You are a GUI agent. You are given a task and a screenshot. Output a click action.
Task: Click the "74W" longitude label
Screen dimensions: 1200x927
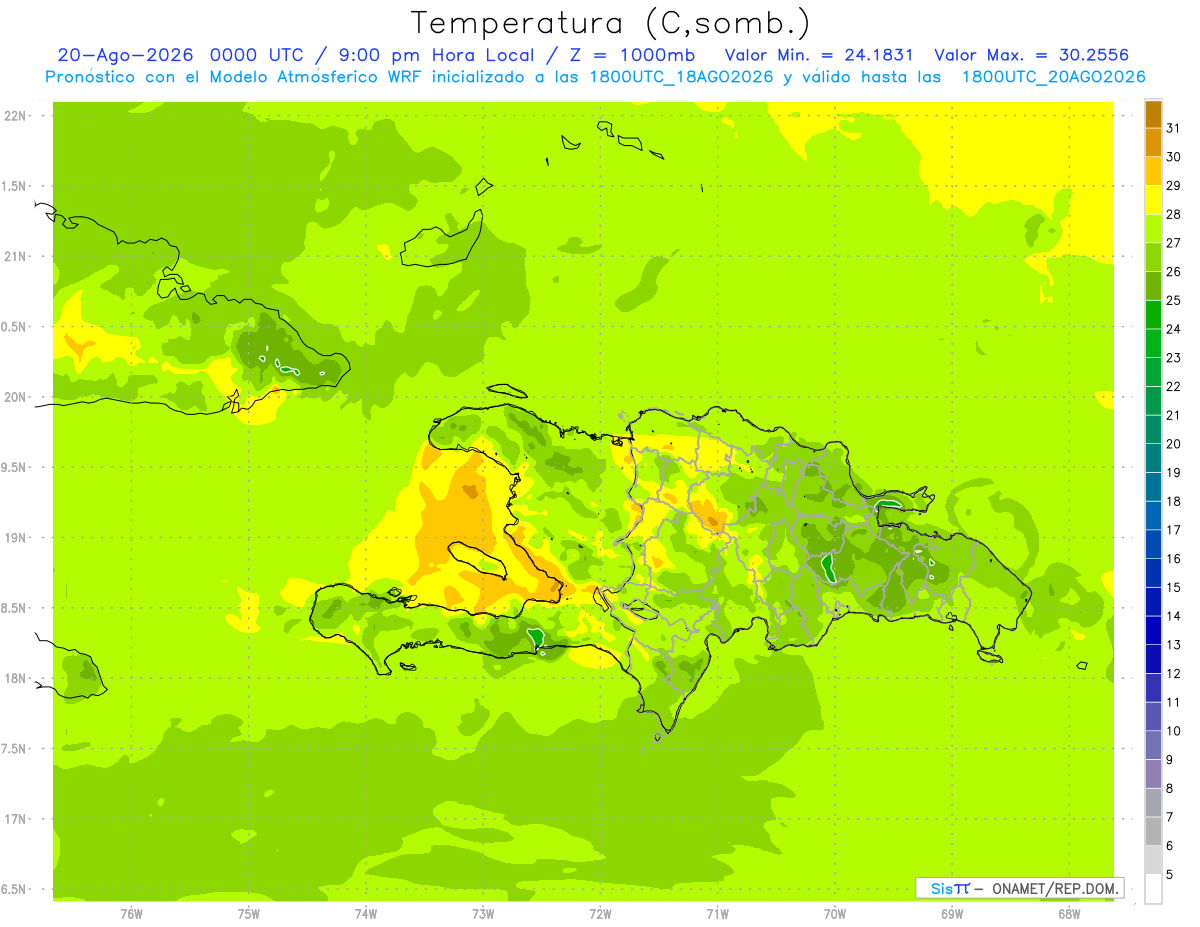click(365, 913)
